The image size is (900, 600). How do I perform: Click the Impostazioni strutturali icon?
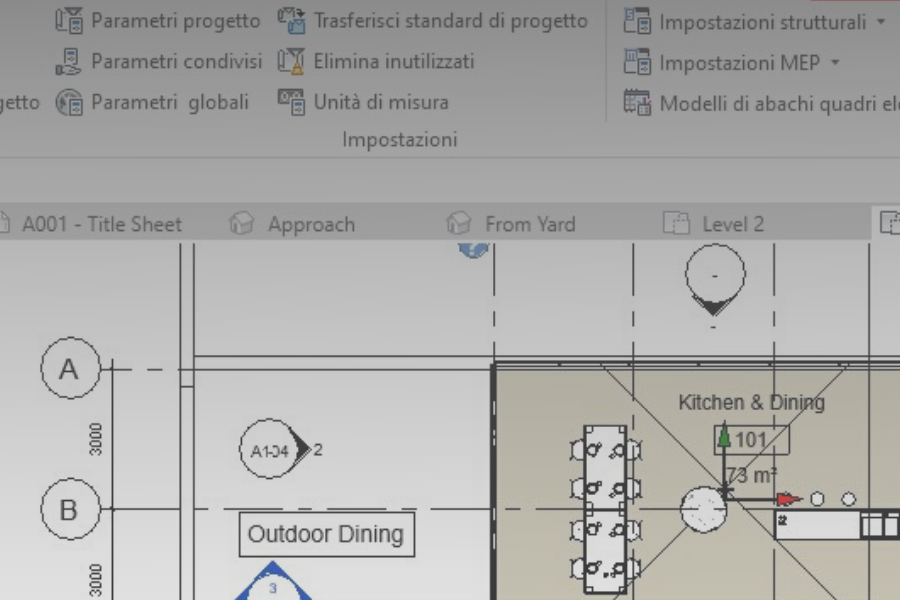[x=637, y=20]
